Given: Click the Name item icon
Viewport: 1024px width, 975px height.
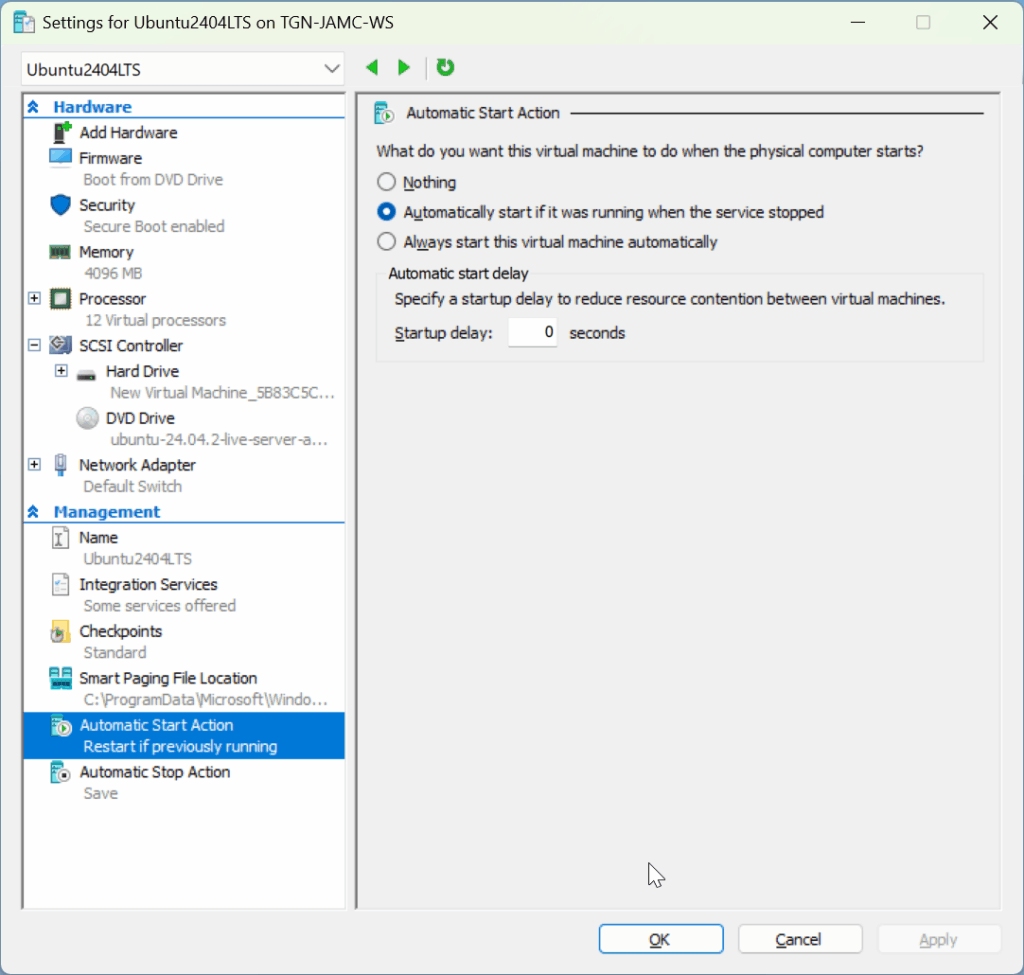Looking at the screenshot, I should click(60, 537).
